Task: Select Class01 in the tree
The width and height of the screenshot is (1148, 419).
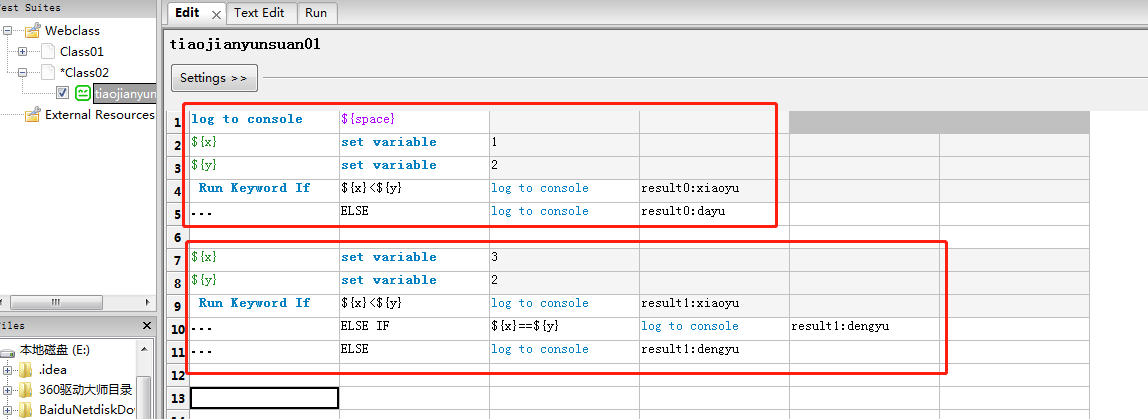Action: point(82,51)
